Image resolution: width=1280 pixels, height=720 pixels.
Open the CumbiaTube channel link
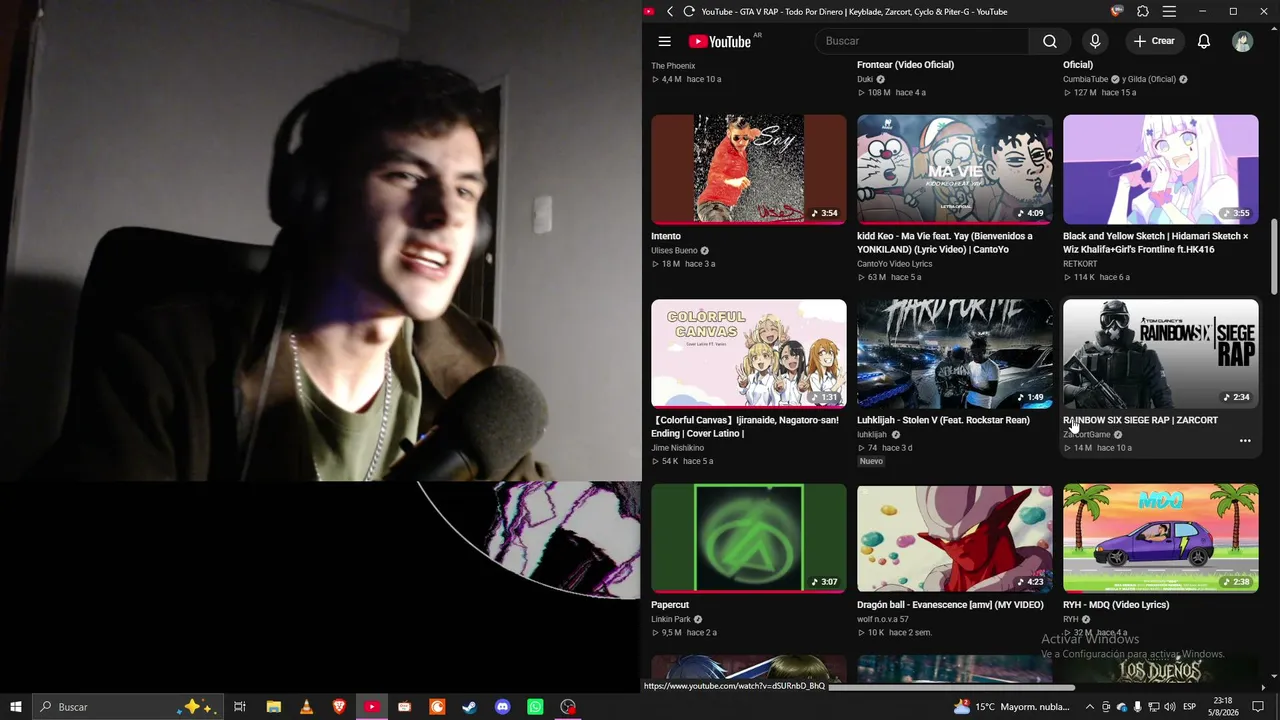pyautogui.click(x=1086, y=79)
